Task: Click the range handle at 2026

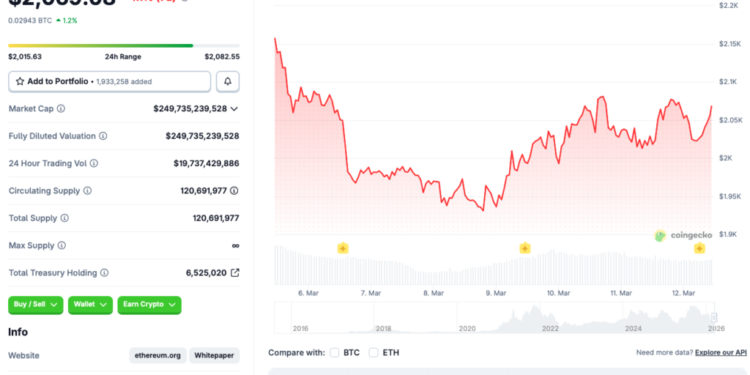Action: (714, 317)
